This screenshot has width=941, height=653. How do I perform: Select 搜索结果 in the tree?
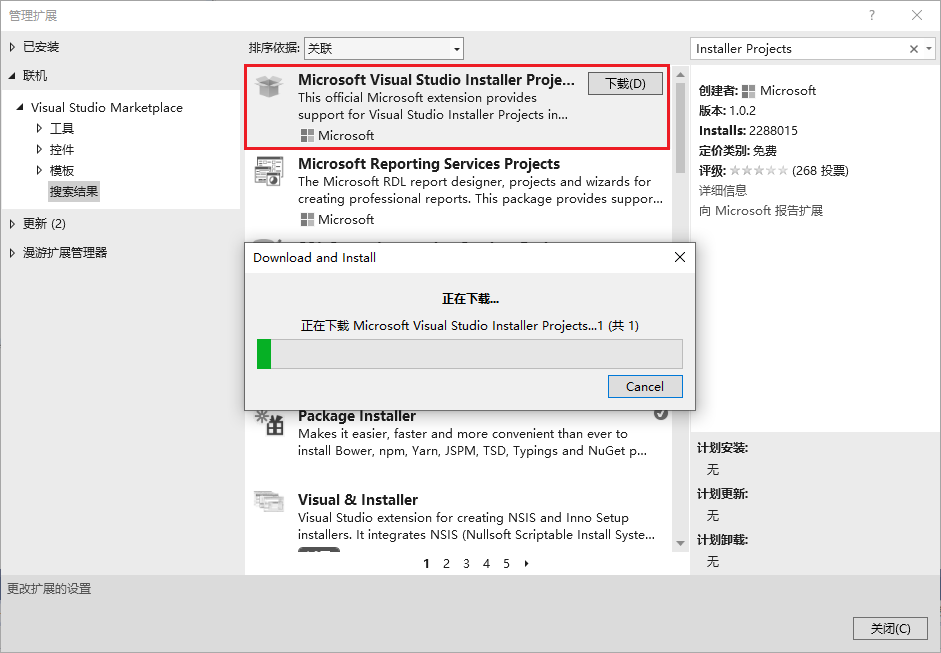[x=74, y=191]
